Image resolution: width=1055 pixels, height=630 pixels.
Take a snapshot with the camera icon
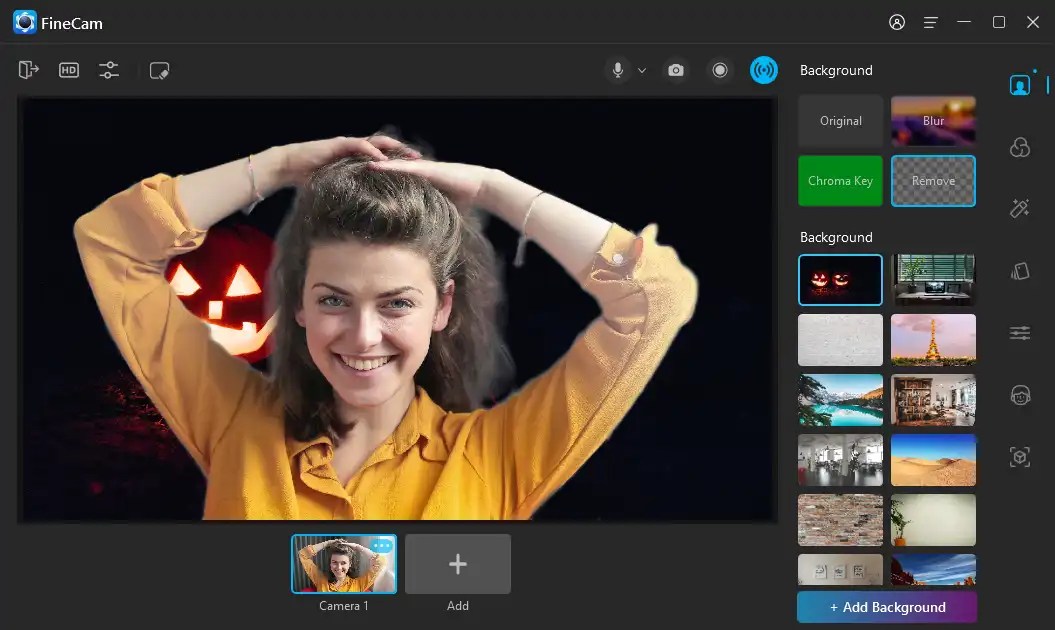[x=675, y=70]
